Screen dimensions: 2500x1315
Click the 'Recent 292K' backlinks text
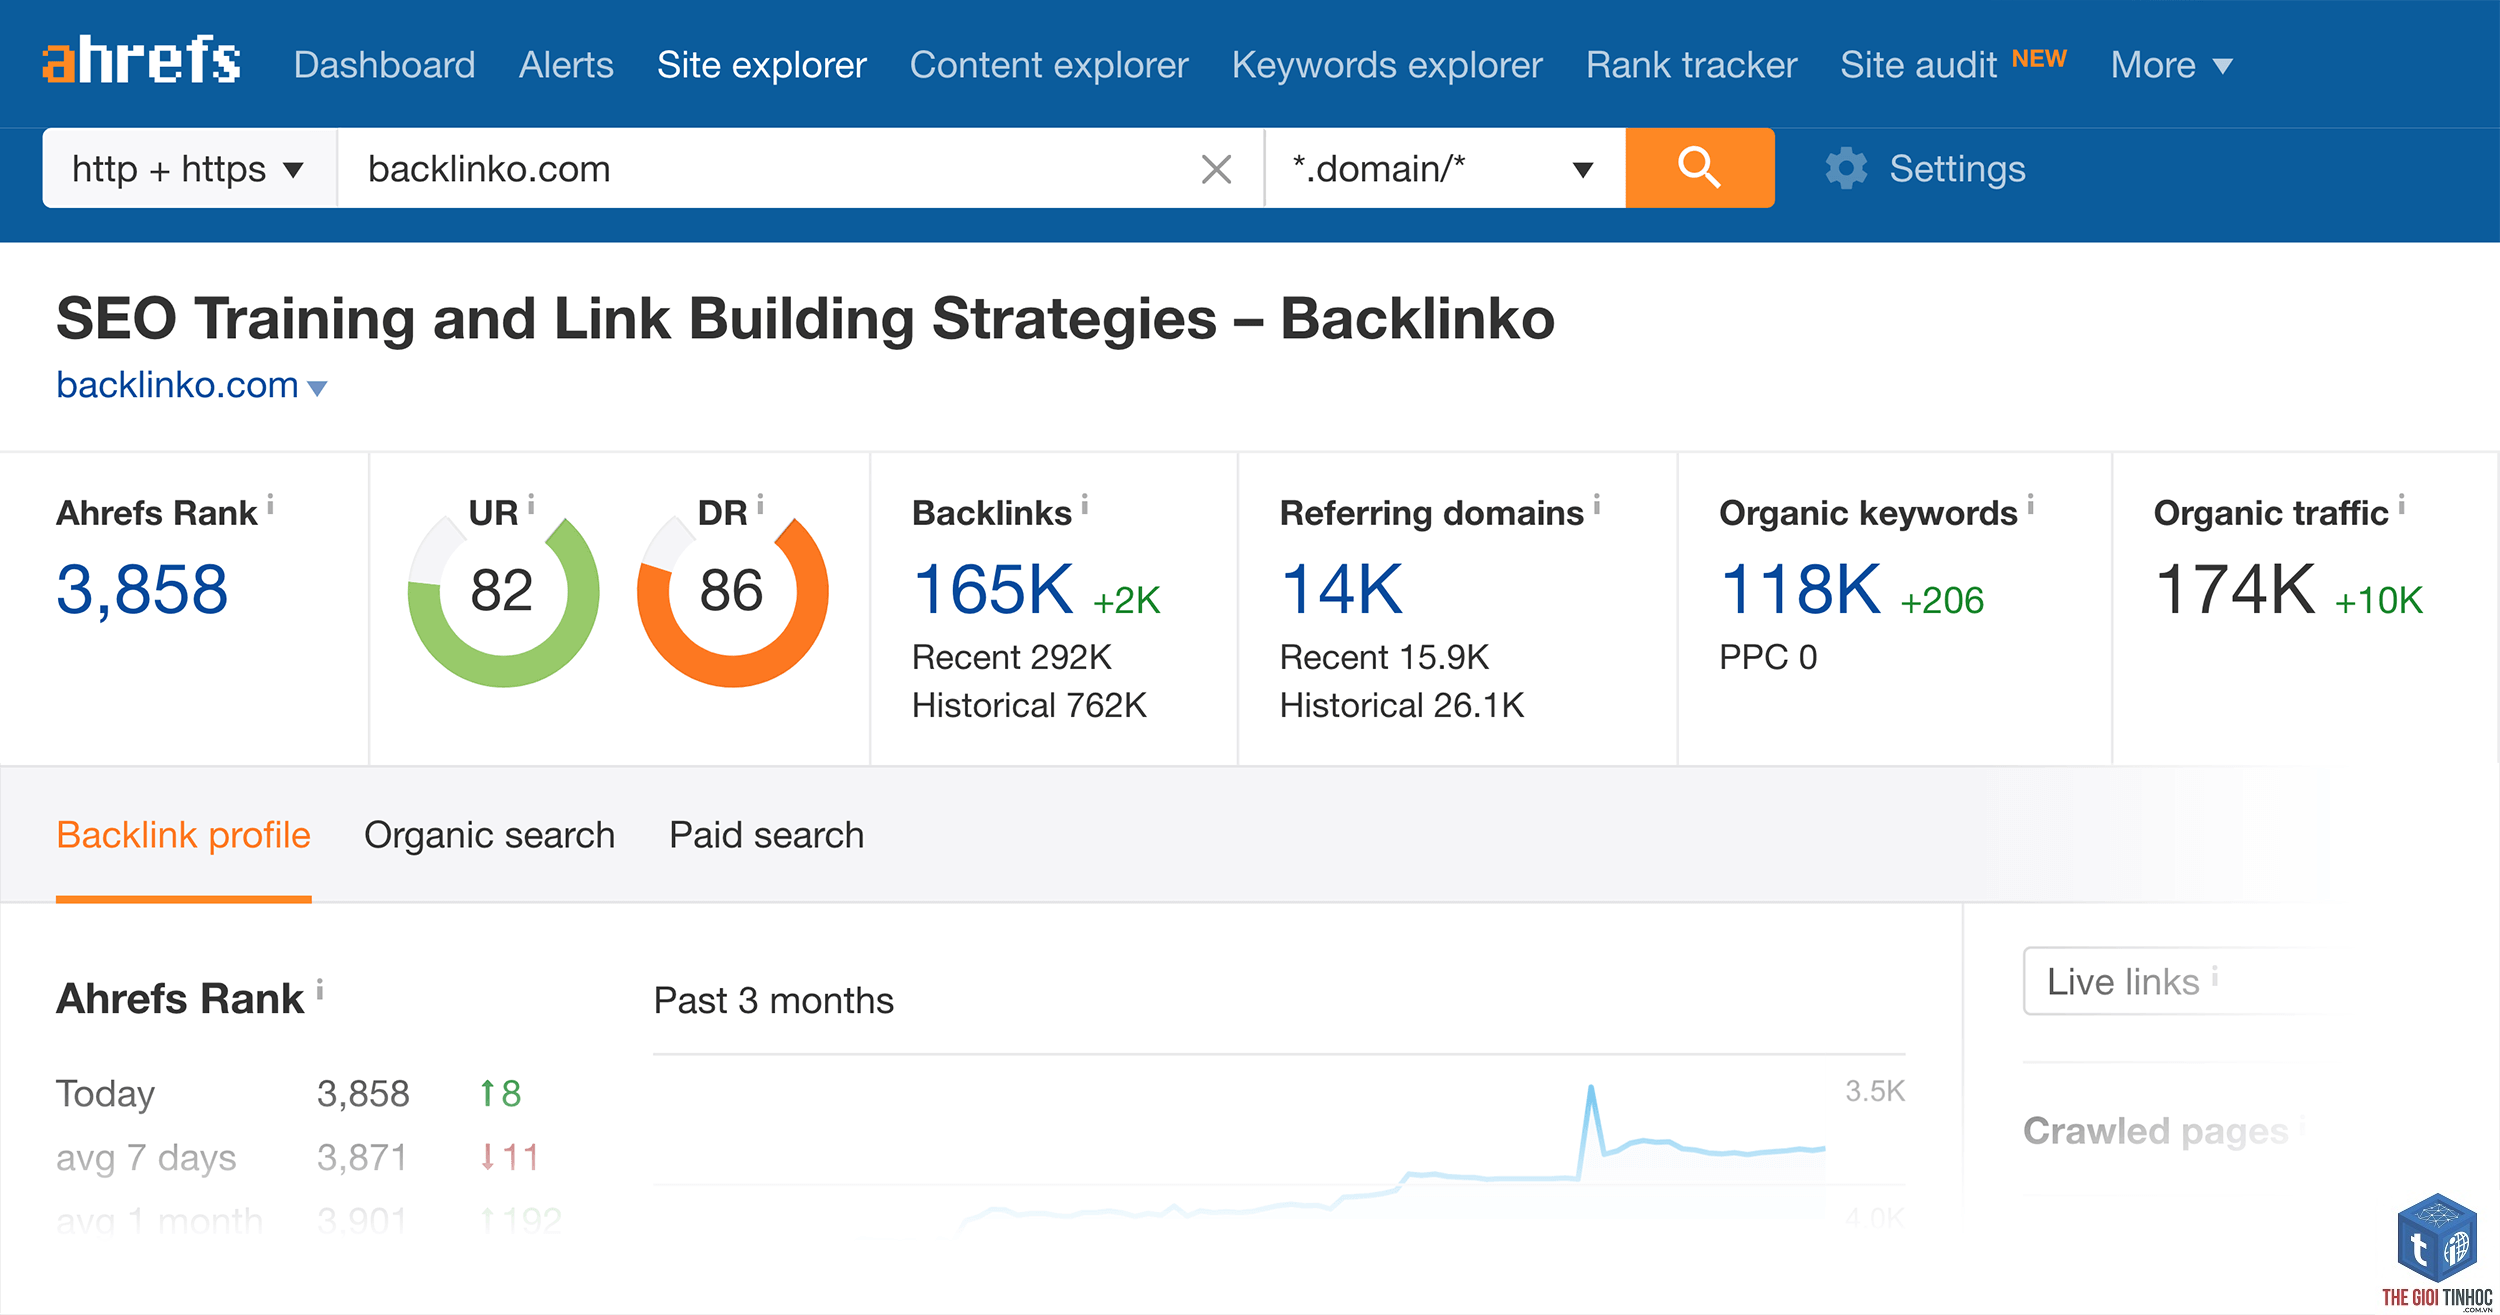coord(1011,657)
